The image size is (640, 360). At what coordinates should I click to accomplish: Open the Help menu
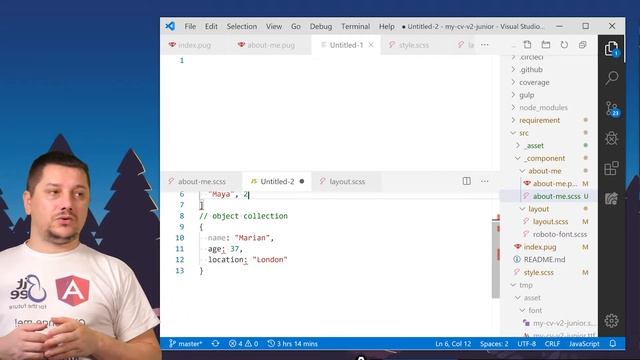(387, 26)
